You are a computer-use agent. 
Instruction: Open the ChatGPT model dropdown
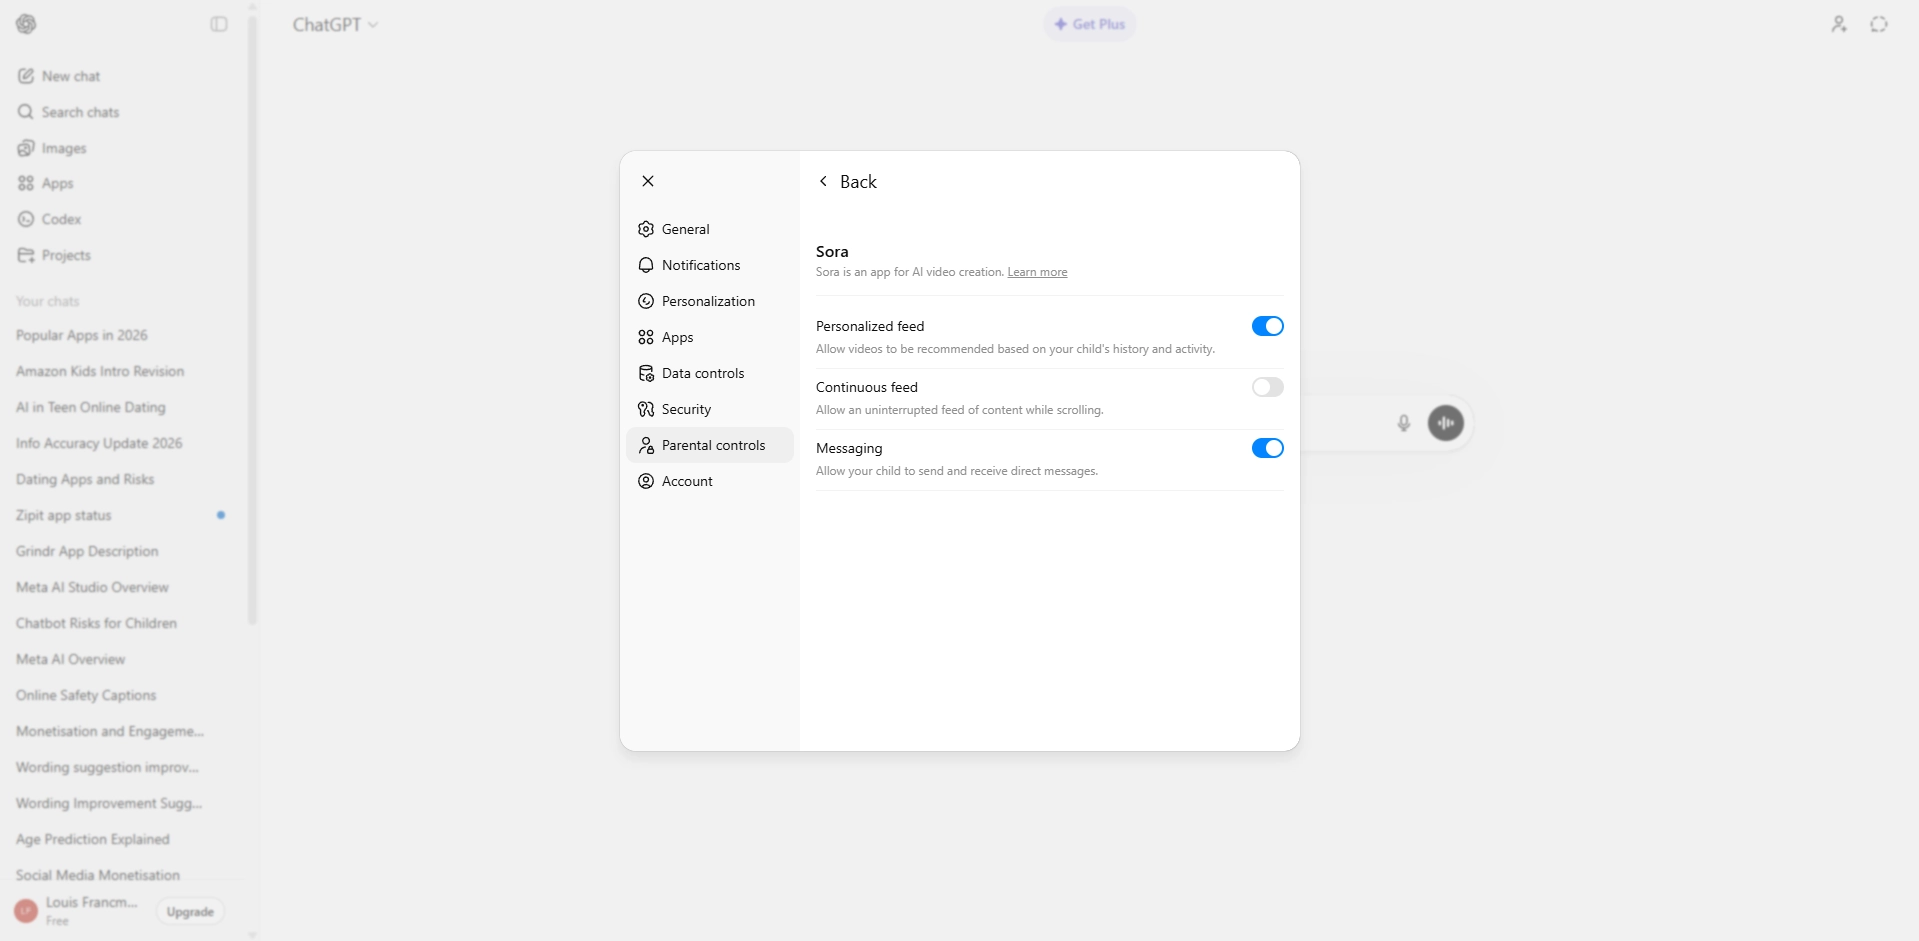click(335, 25)
